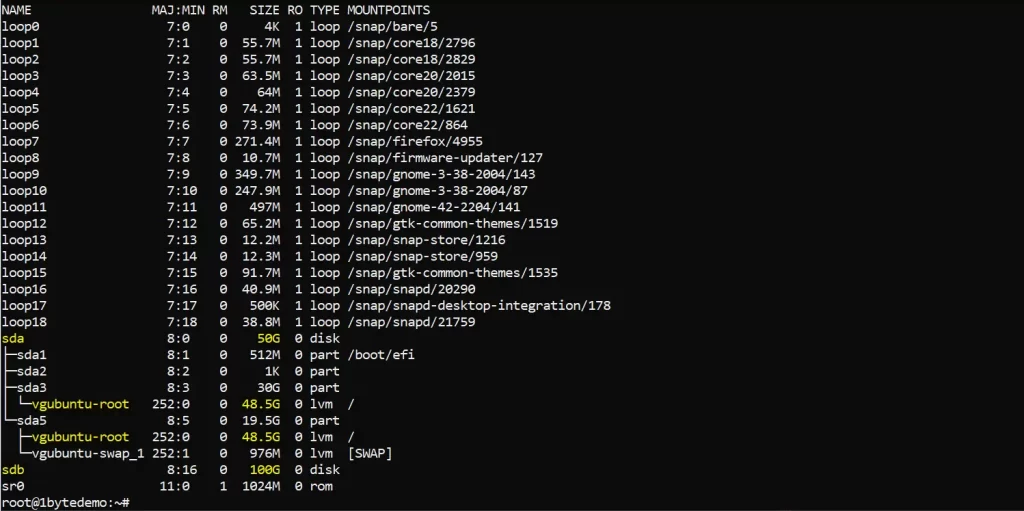The width and height of the screenshot is (1024, 511).
Task: Click the MOUNTPOINTS column header
Action: [x=389, y=10]
